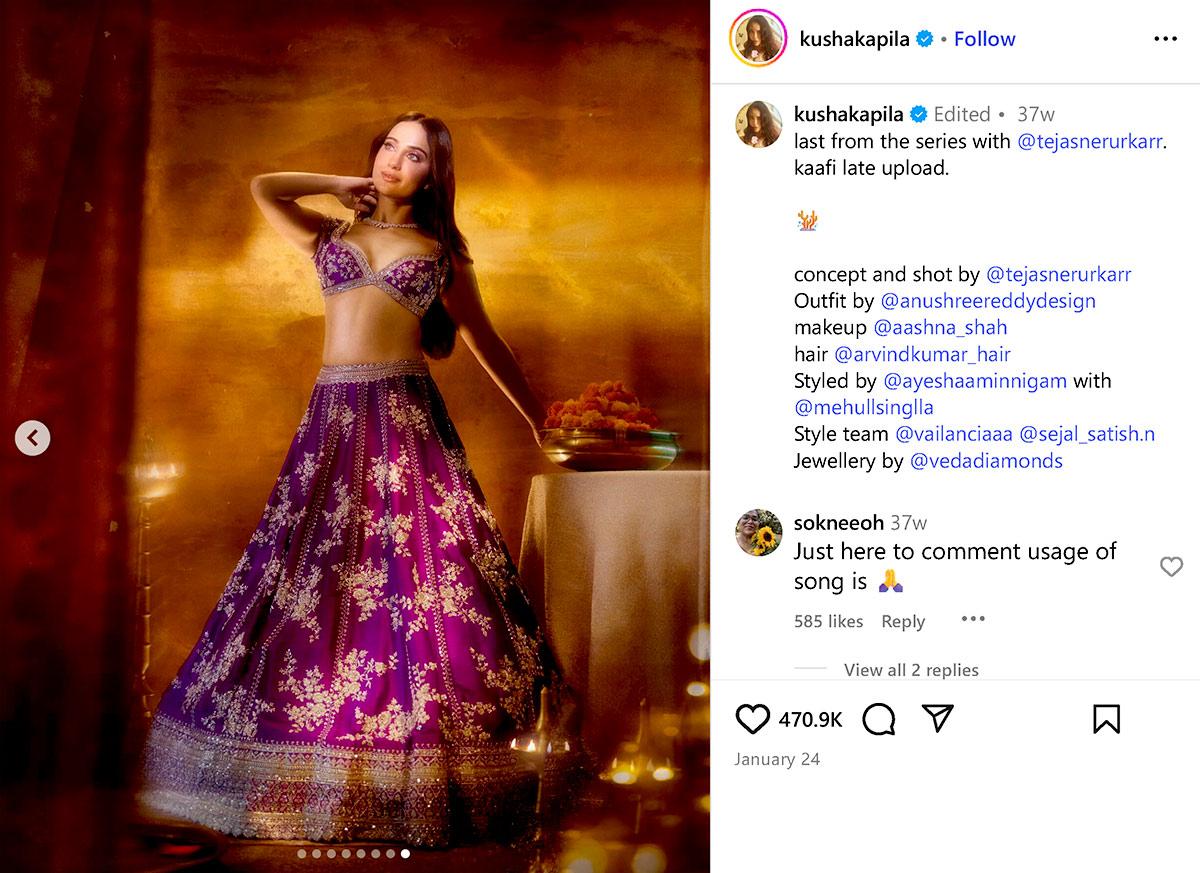Select the last carousel indicator dot
Screen dimensions: 1200x873
[405, 854]
